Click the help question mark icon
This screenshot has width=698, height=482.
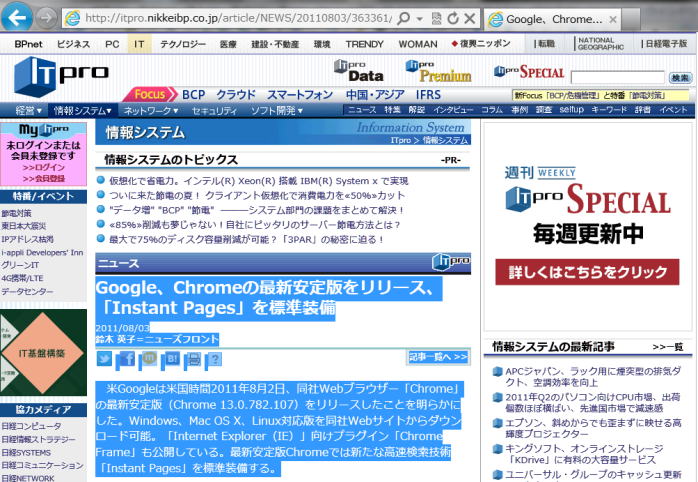coord(215,358)
